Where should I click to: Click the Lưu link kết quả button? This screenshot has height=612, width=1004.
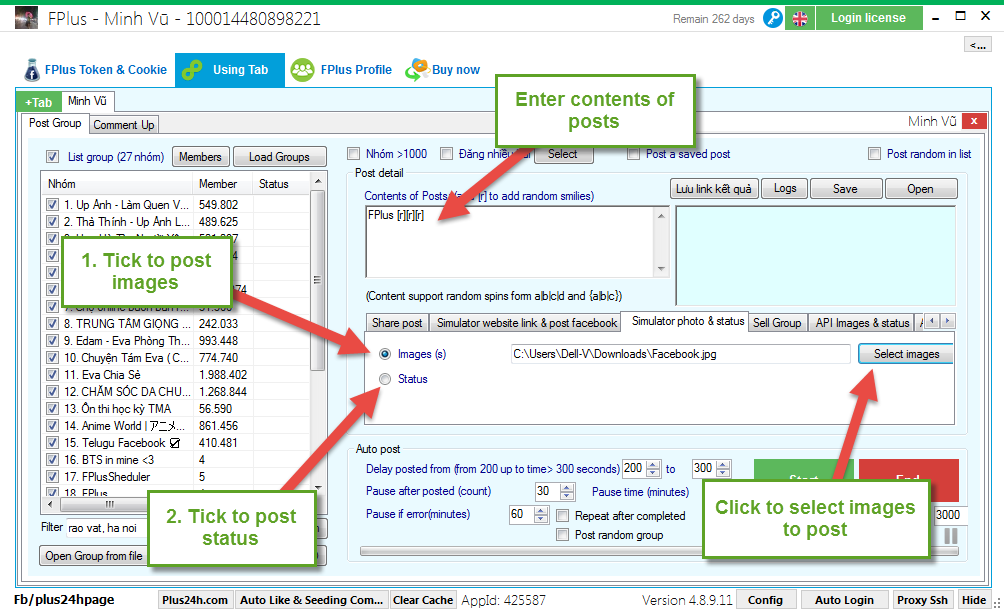point(714,189)
